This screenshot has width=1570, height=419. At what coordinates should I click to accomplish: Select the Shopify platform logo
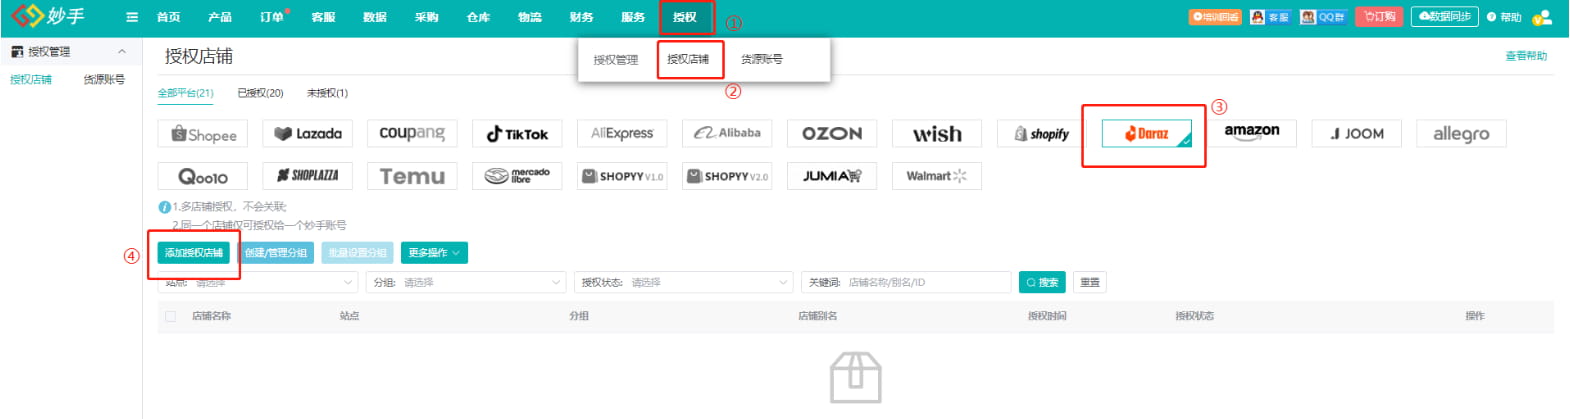(1042, 134)
